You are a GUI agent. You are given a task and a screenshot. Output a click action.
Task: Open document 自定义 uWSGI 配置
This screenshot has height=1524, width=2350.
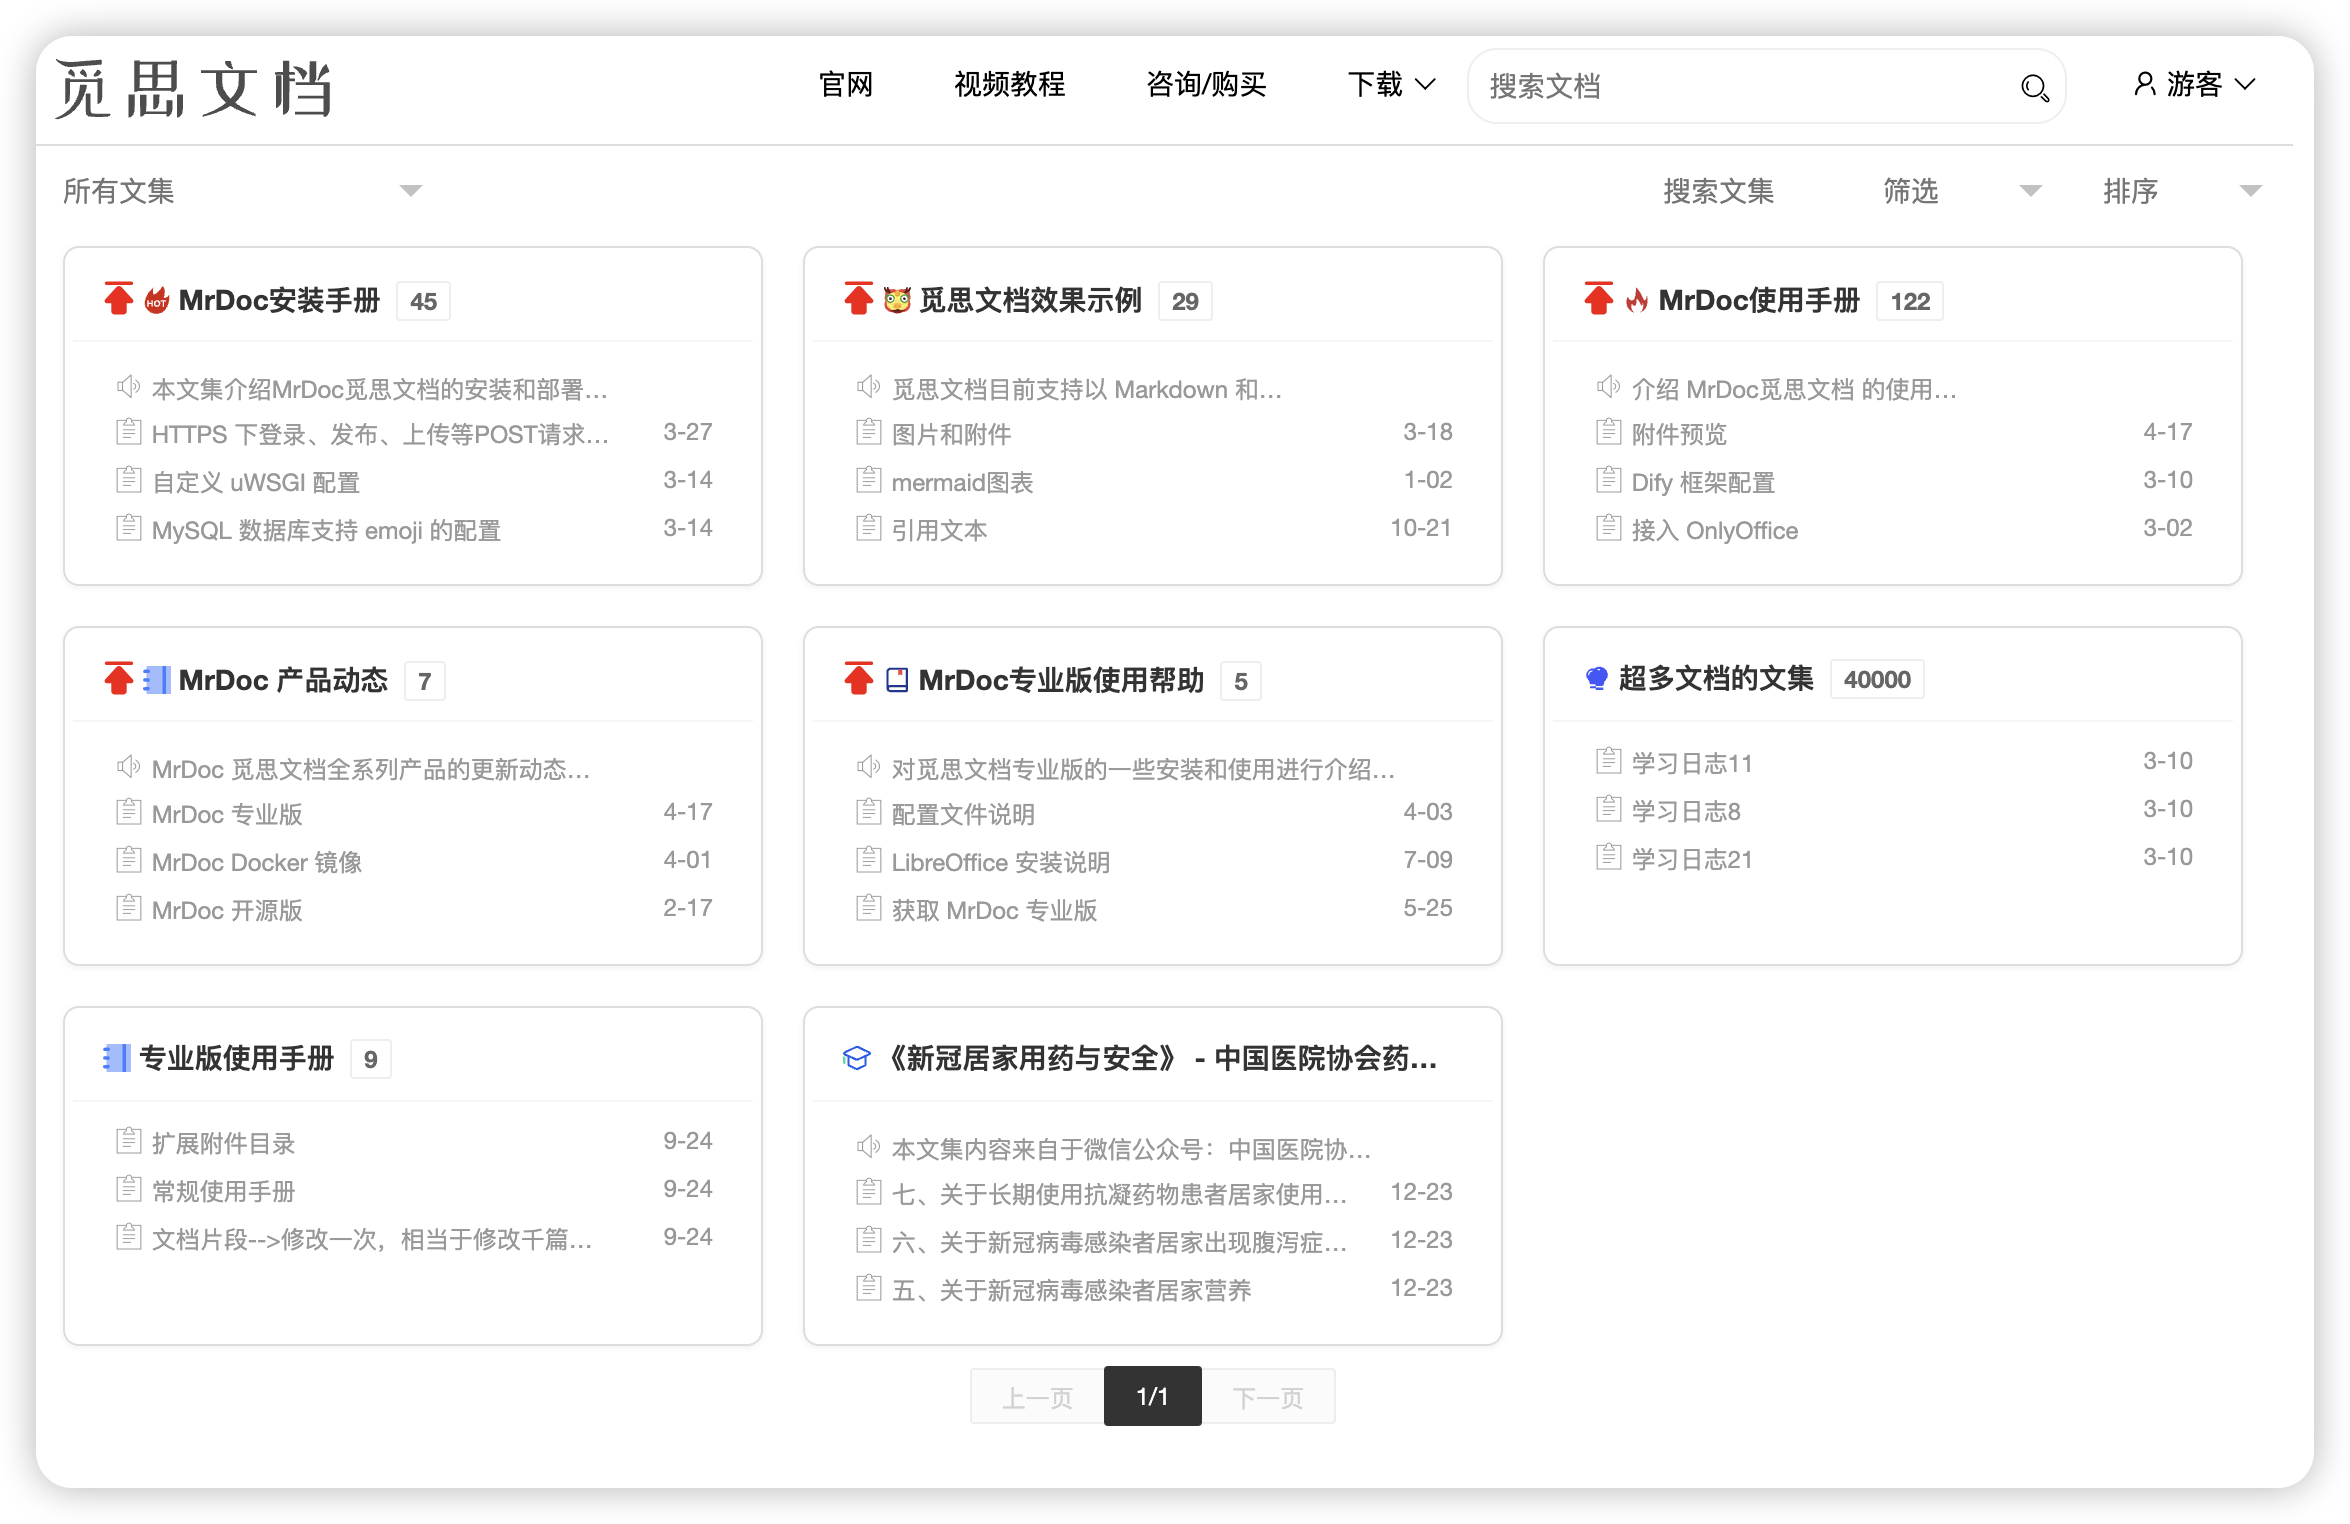(x=255, y=482)
